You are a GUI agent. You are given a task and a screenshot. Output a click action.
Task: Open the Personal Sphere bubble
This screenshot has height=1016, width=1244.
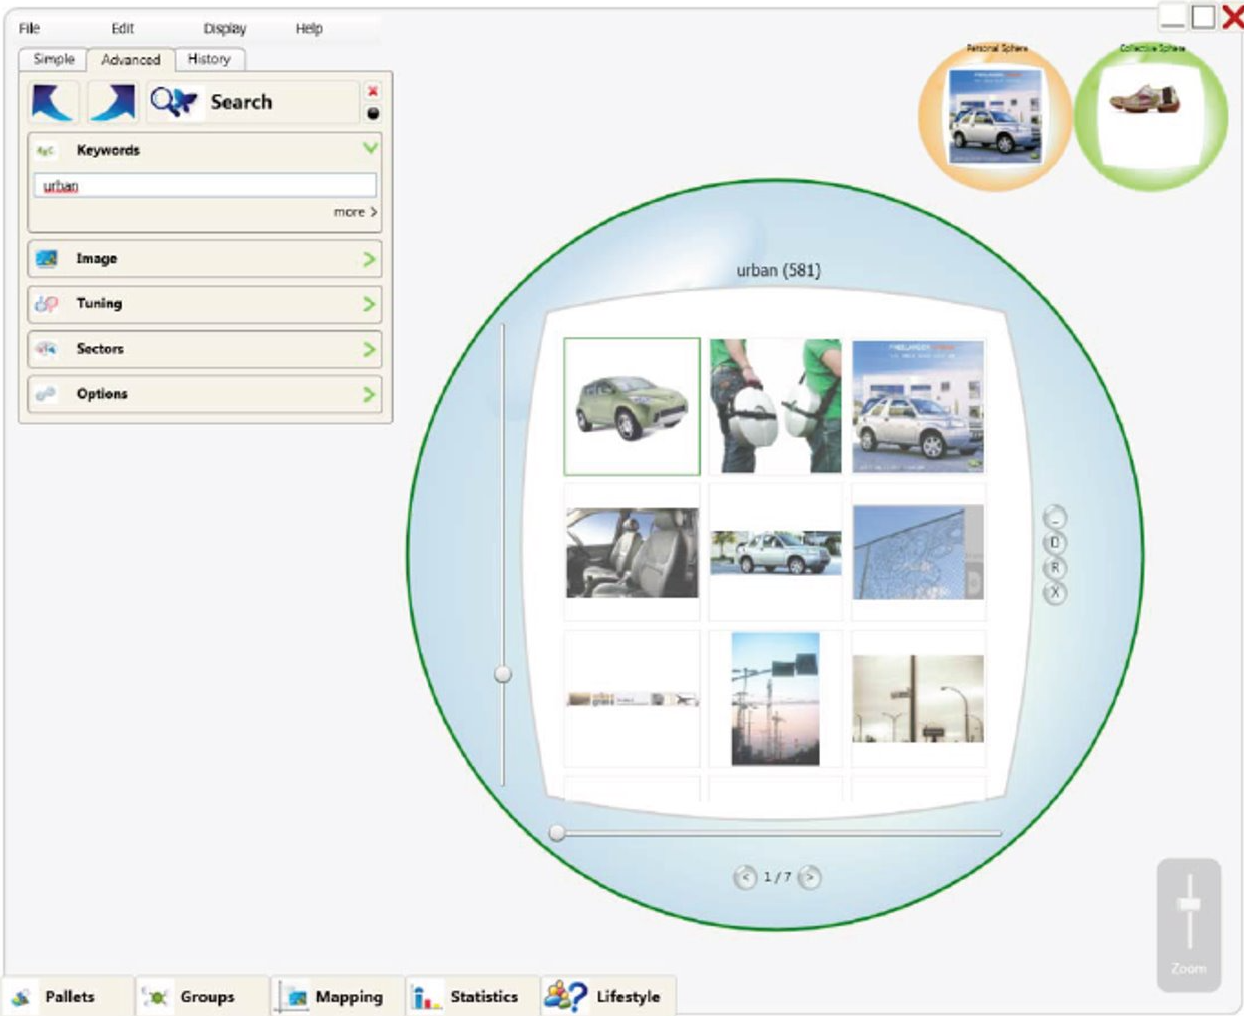[x=995, y=117]
